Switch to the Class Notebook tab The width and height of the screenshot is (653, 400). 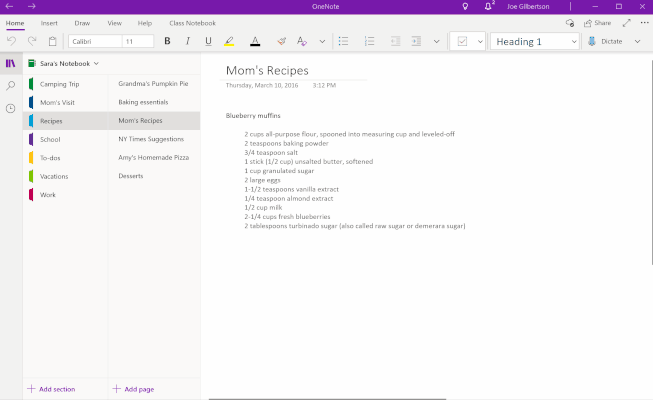(x=192, y=23)
